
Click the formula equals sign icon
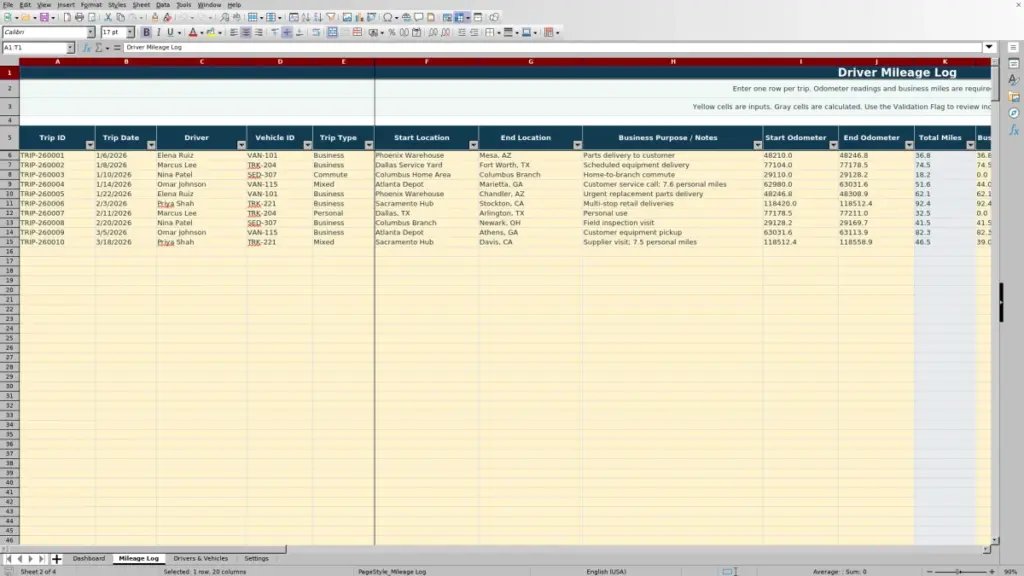(117, 48)
